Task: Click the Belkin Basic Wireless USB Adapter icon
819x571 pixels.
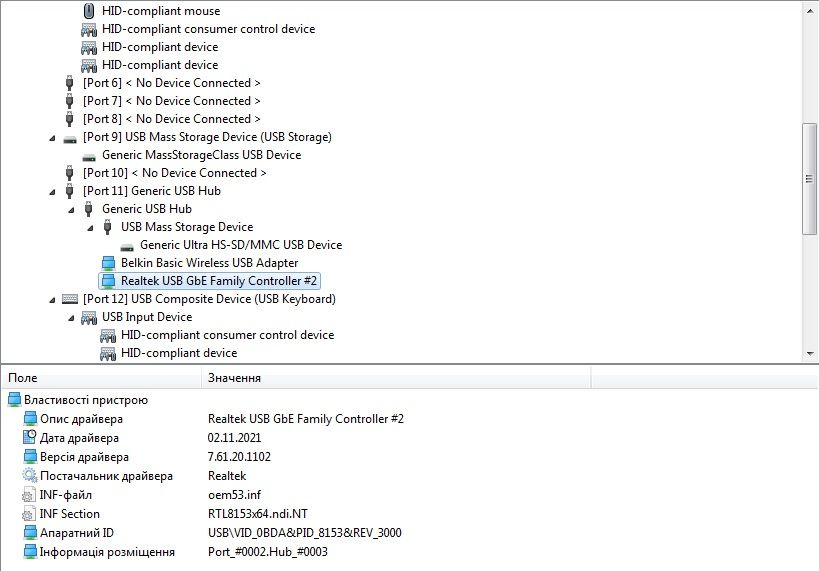Action: coord(108,263)
